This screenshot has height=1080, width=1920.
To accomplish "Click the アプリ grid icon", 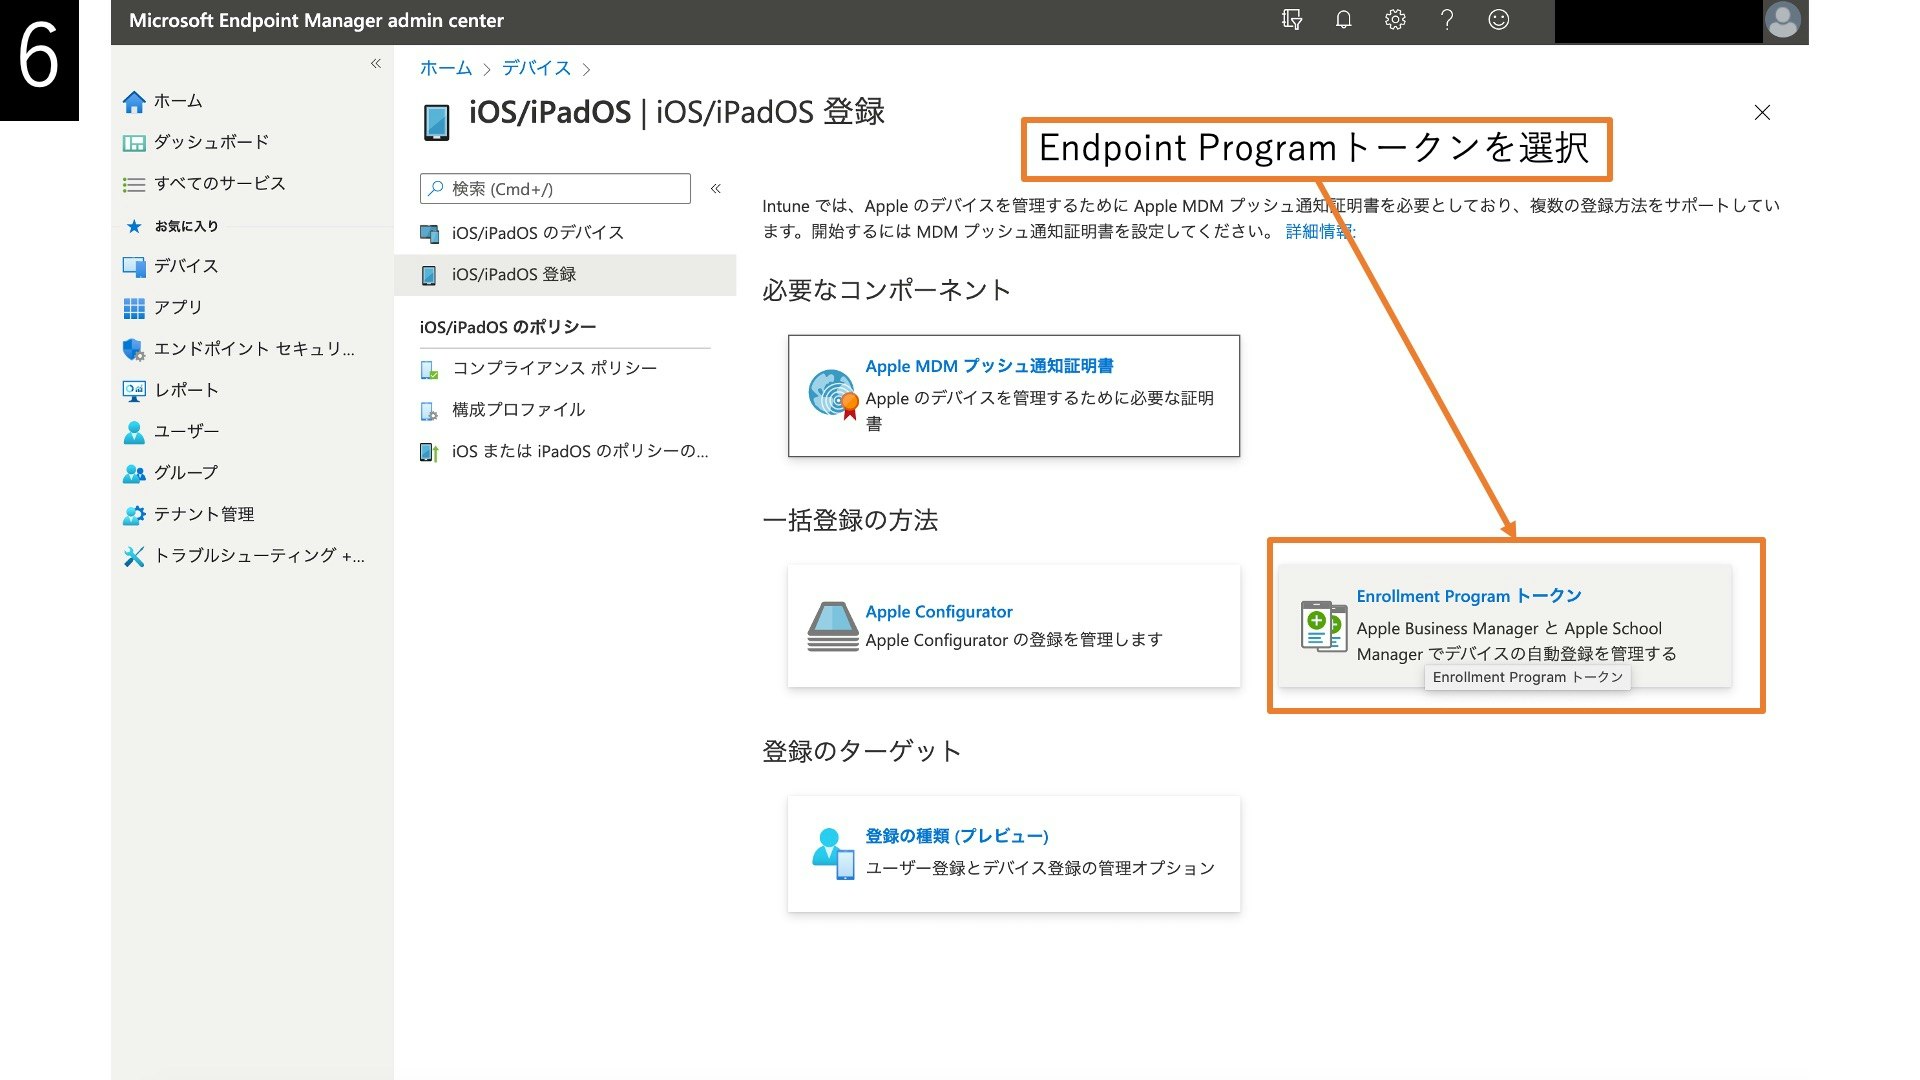I will coord(134,308).
